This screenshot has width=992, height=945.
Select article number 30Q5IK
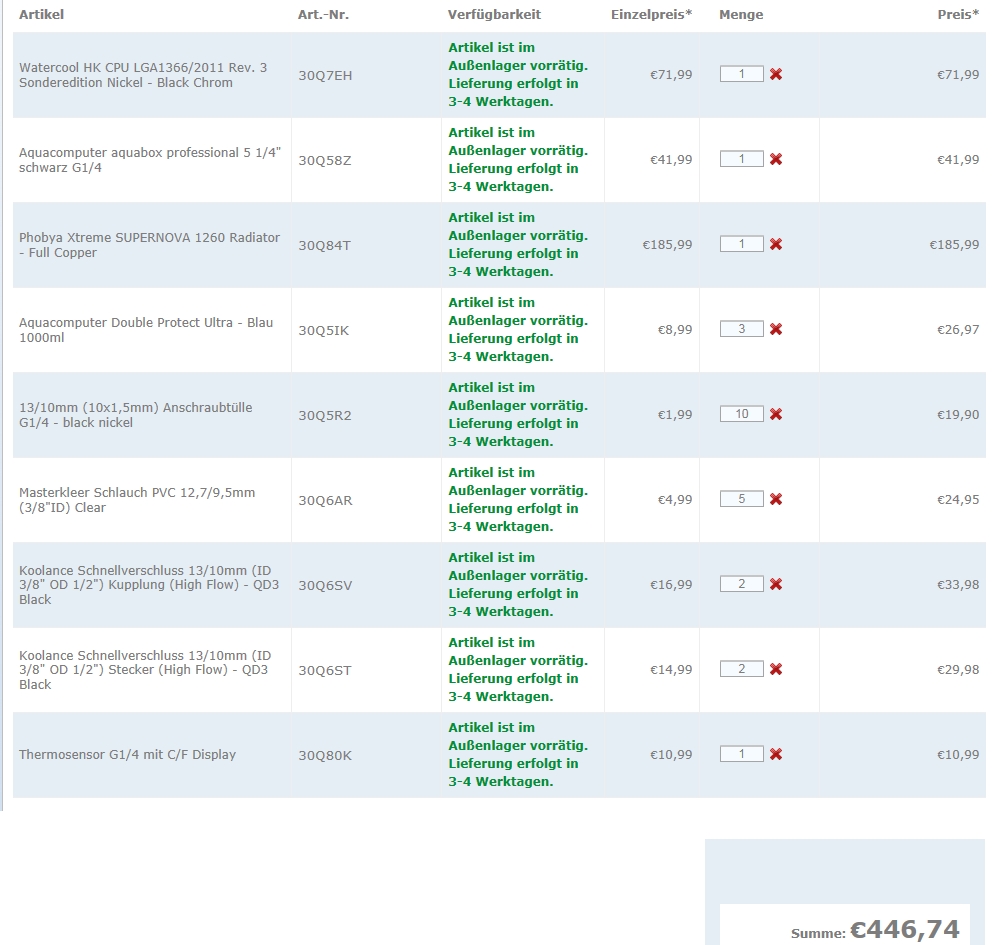(x=323, y=331)
